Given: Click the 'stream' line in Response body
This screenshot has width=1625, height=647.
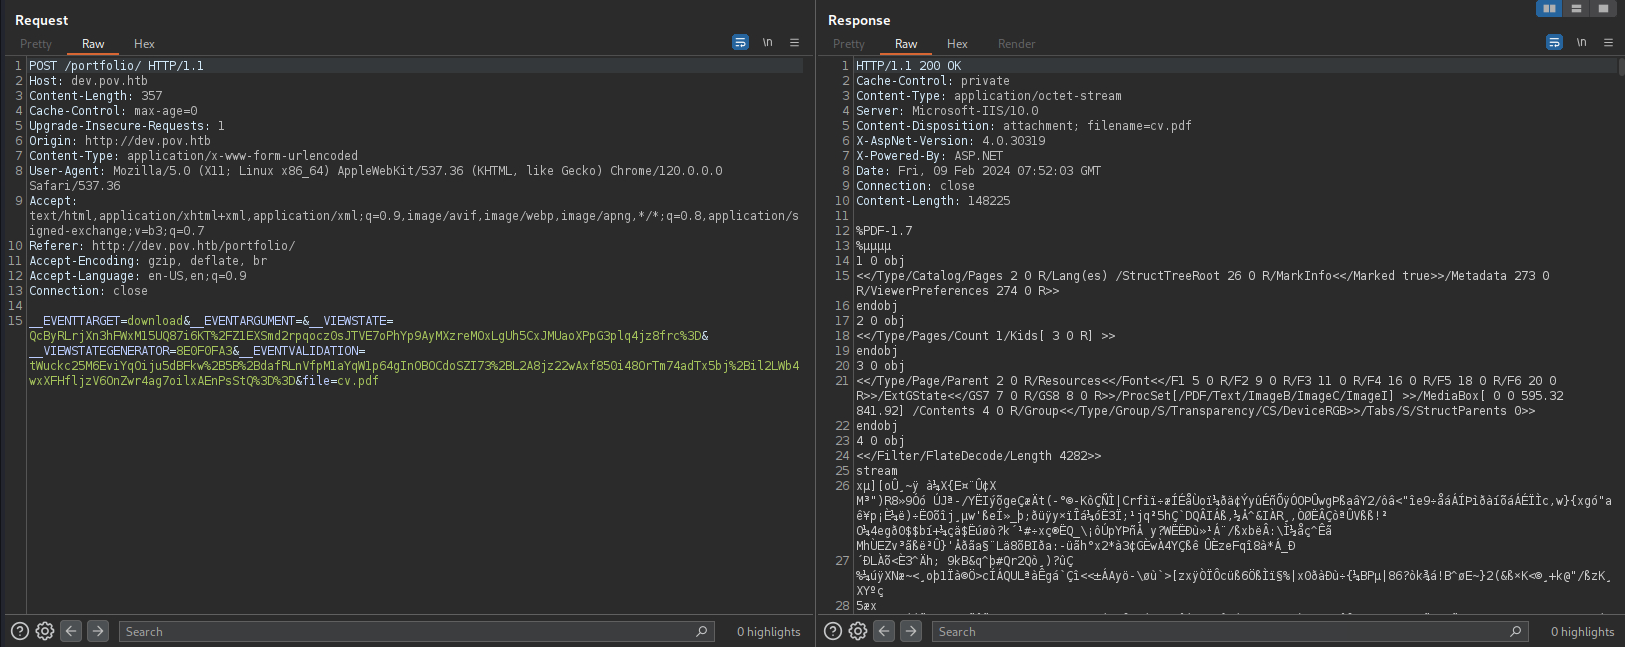Looking at the screenshot, I should tap(877, 471).
